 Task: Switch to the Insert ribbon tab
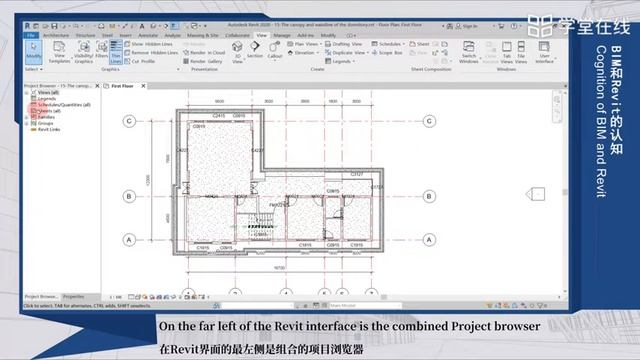125,36
